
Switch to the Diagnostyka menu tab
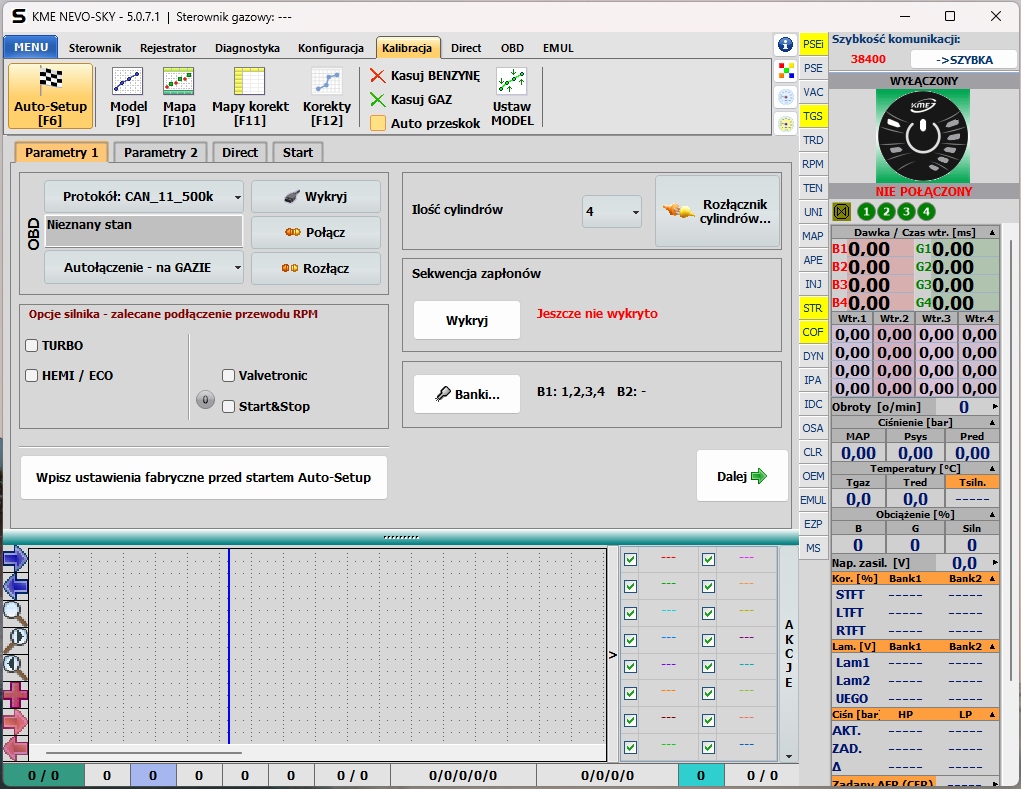[247, 48]
